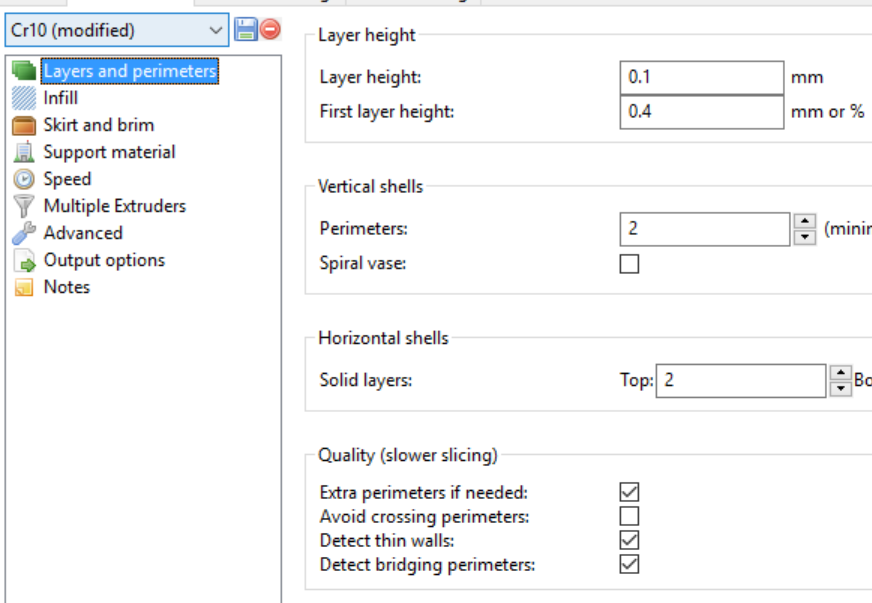Click the Layer height input field
The image size is (872, 603).
pyautogui.click(x=701, y=77)
